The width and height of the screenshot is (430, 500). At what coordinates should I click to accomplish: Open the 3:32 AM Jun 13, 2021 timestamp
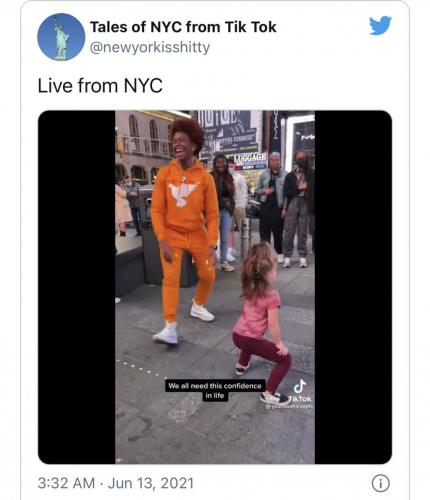116,483
